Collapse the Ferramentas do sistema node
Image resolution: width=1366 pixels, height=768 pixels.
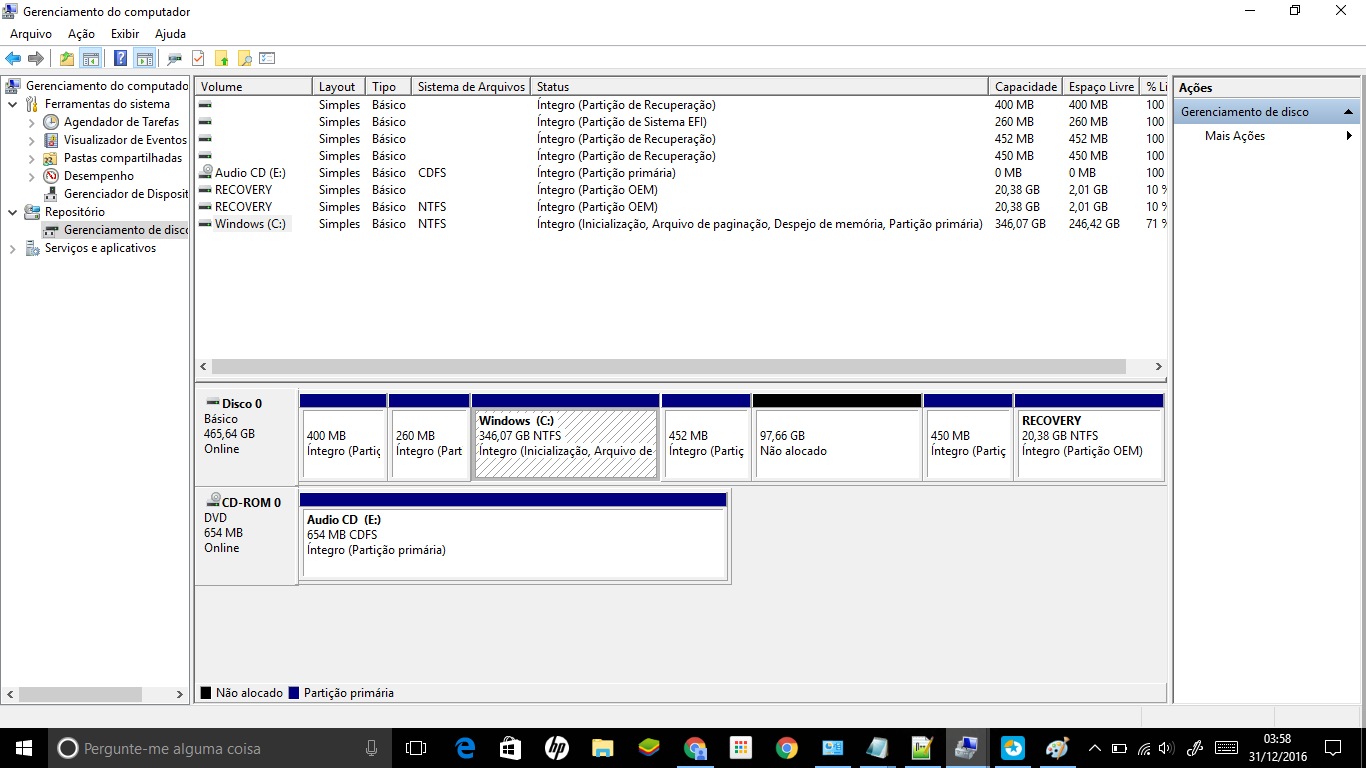[x=12, y=104]
